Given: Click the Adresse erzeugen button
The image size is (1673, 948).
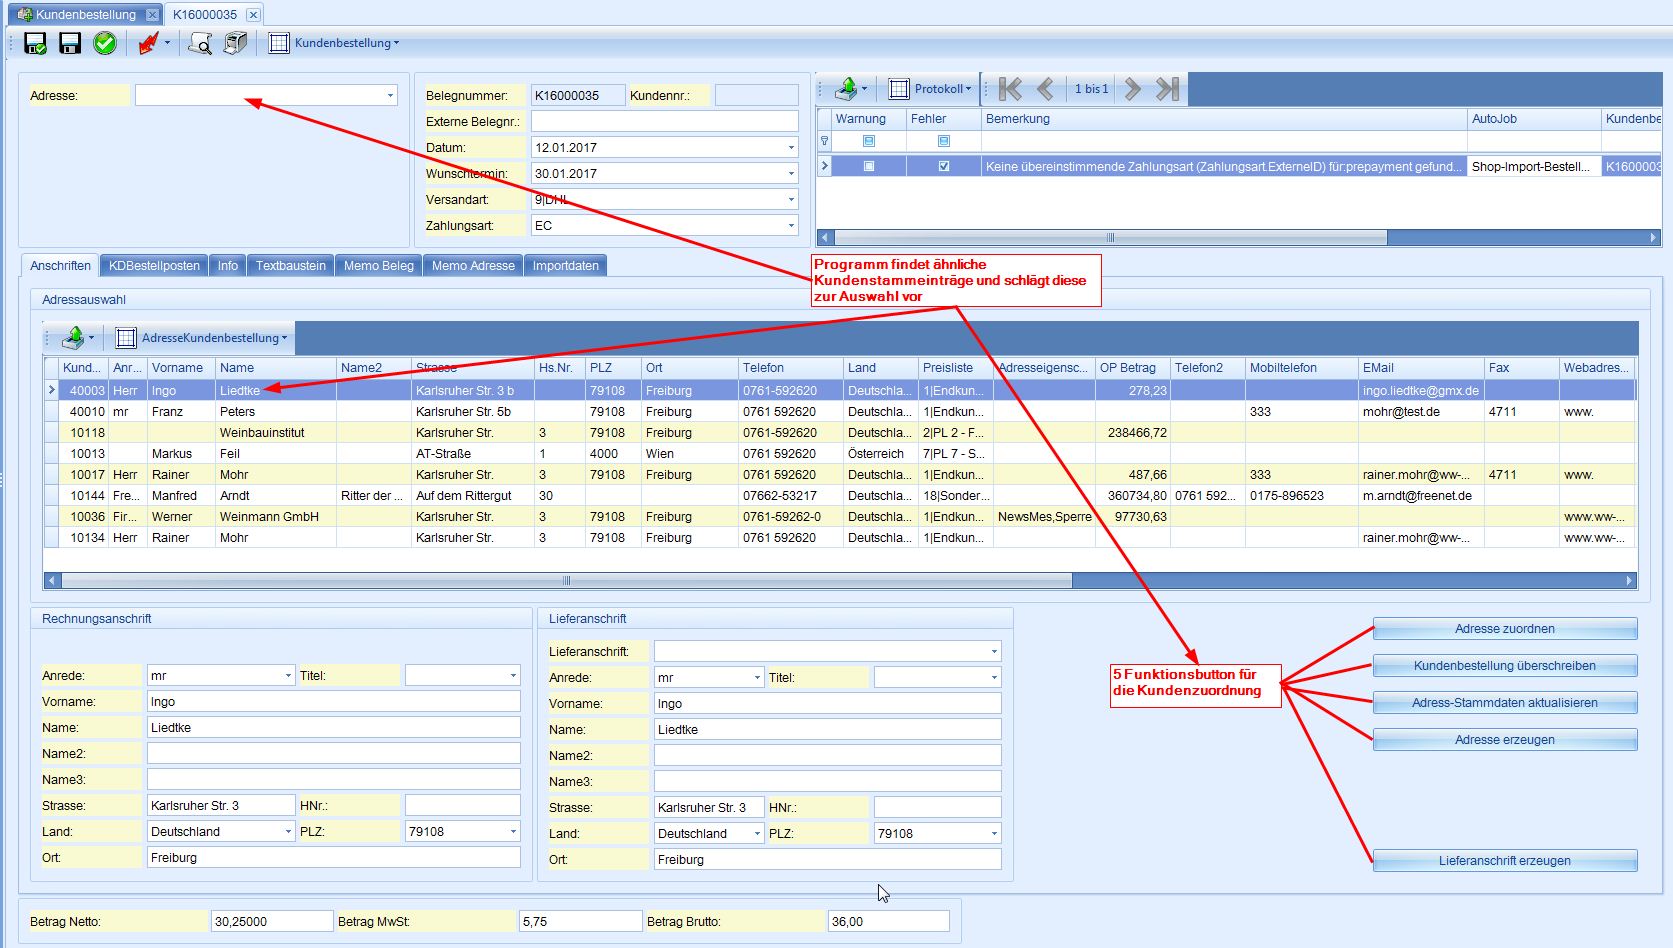Looking at the screenshot, I should tap(1505, 739).
